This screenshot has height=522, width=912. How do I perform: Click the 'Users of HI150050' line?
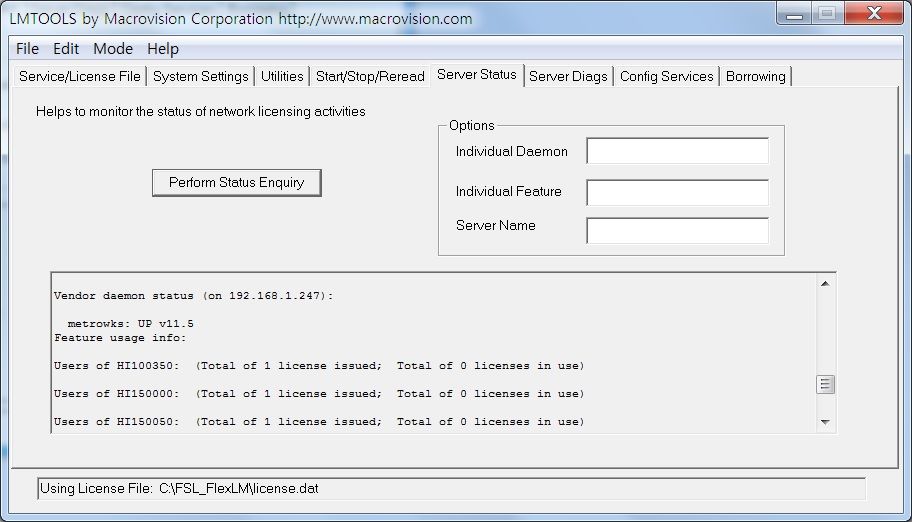(x=319, y=422)
